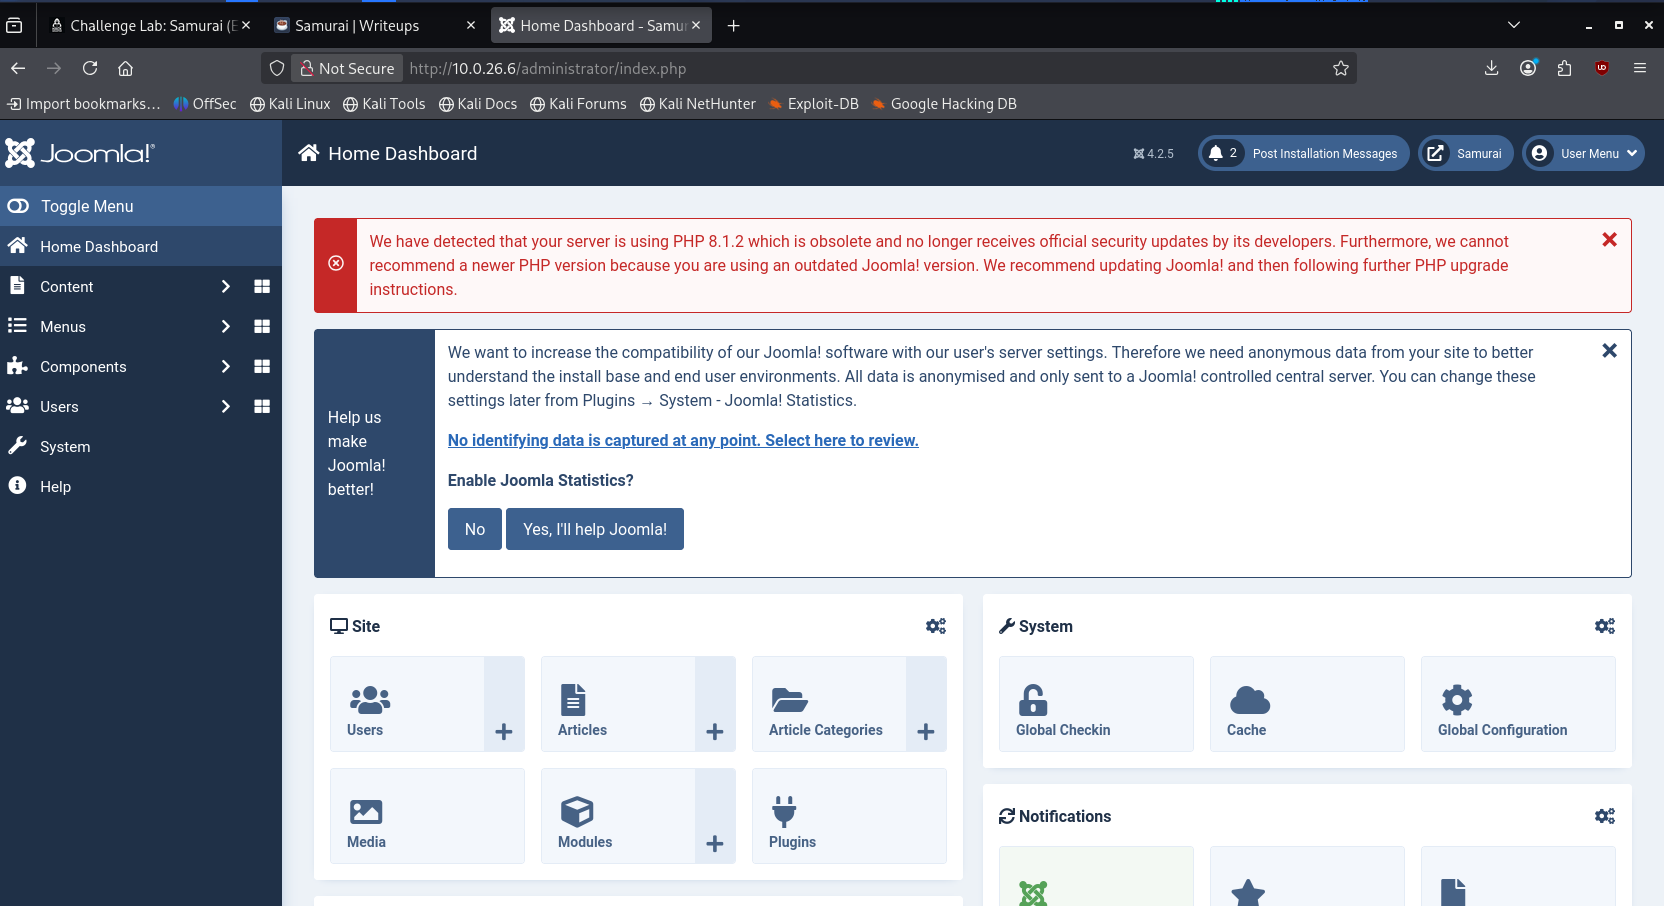Viewport: 1664px width, 906px height.
Task: Open the extensions puzzle icon
Action: (1565, 68)
